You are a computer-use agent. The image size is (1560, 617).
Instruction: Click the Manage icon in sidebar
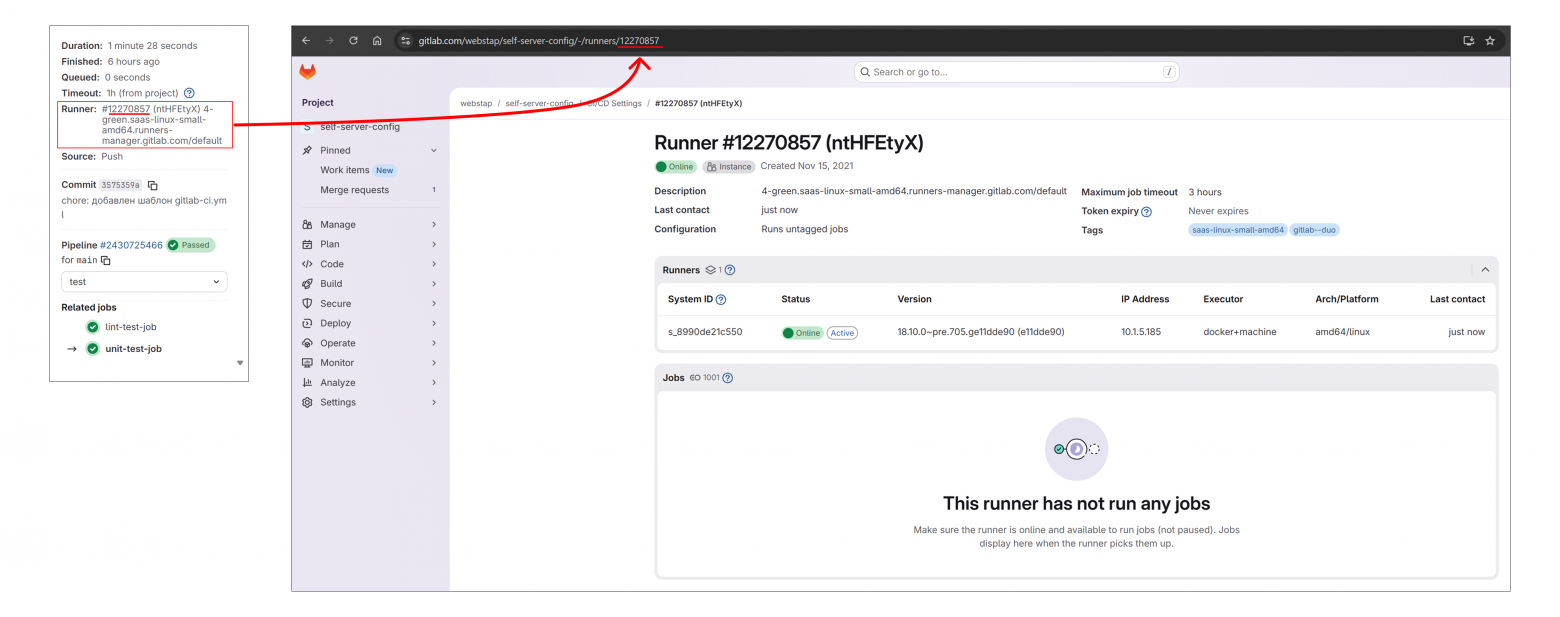[x=307, y=225]
